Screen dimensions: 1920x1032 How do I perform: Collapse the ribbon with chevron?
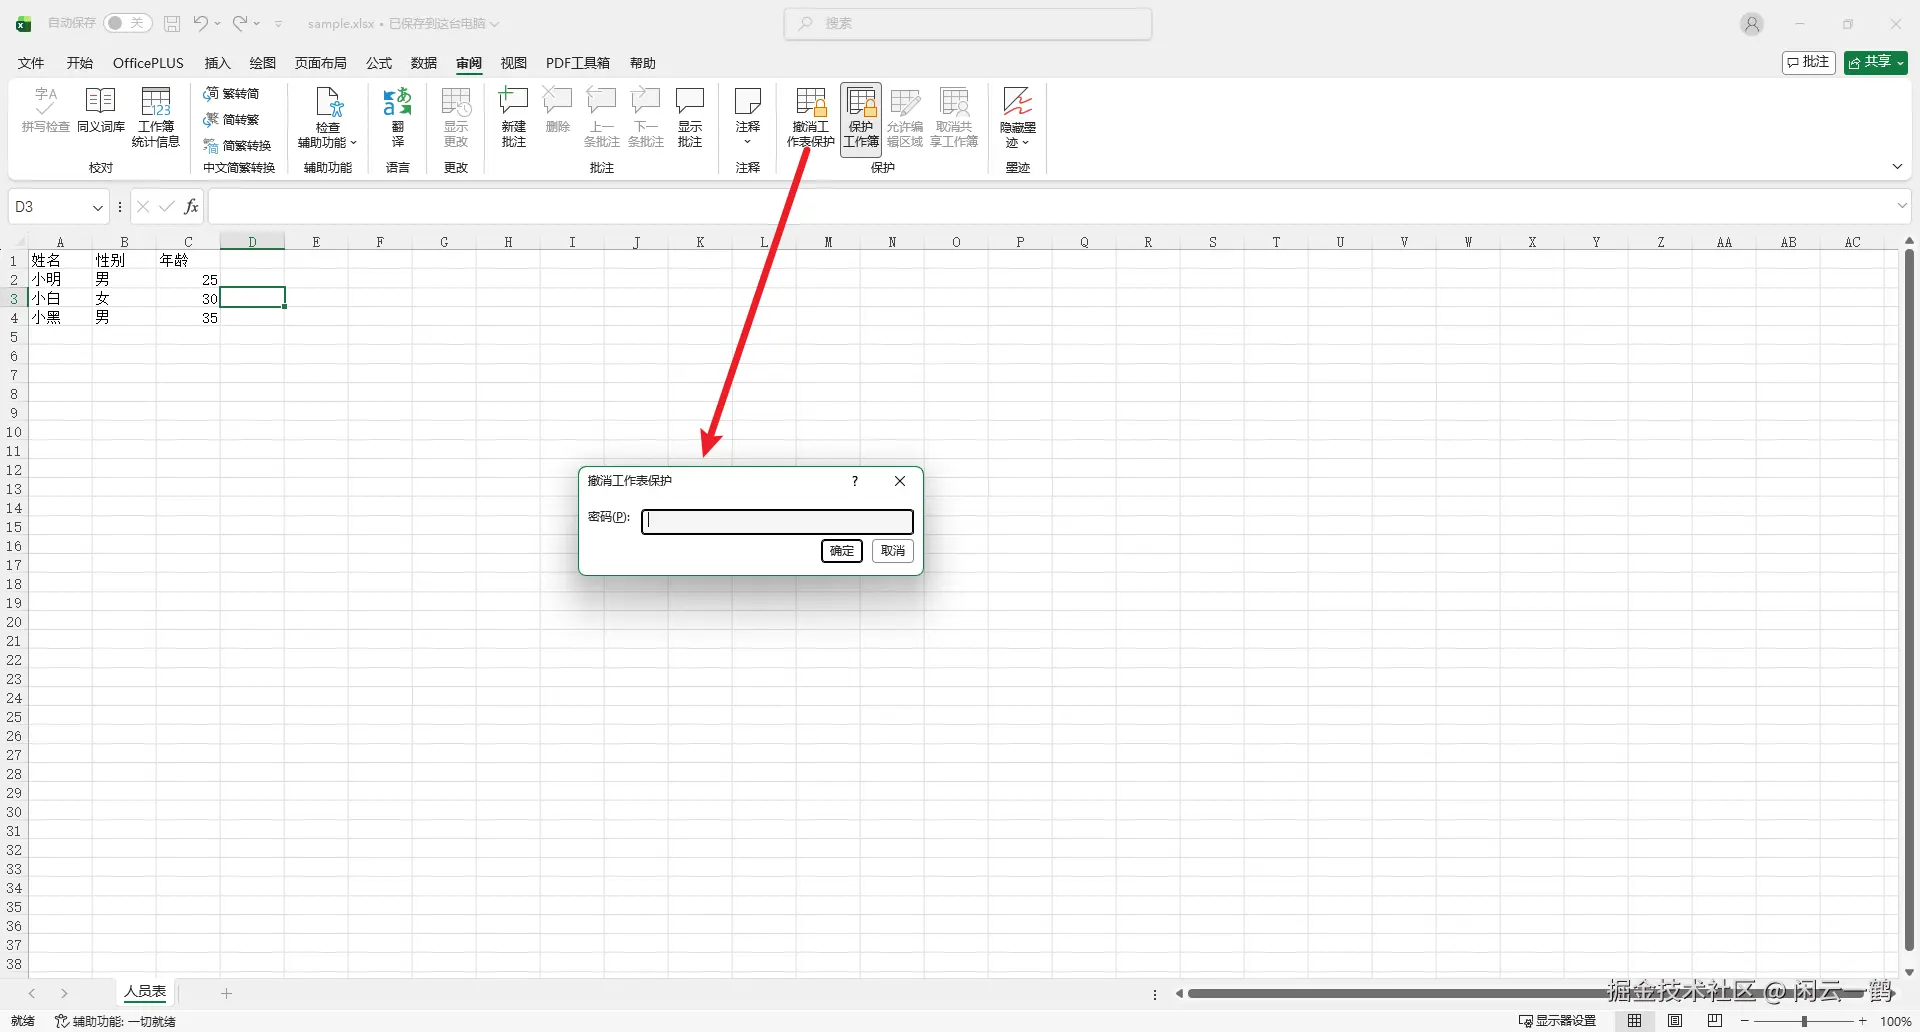(1898, 166)
